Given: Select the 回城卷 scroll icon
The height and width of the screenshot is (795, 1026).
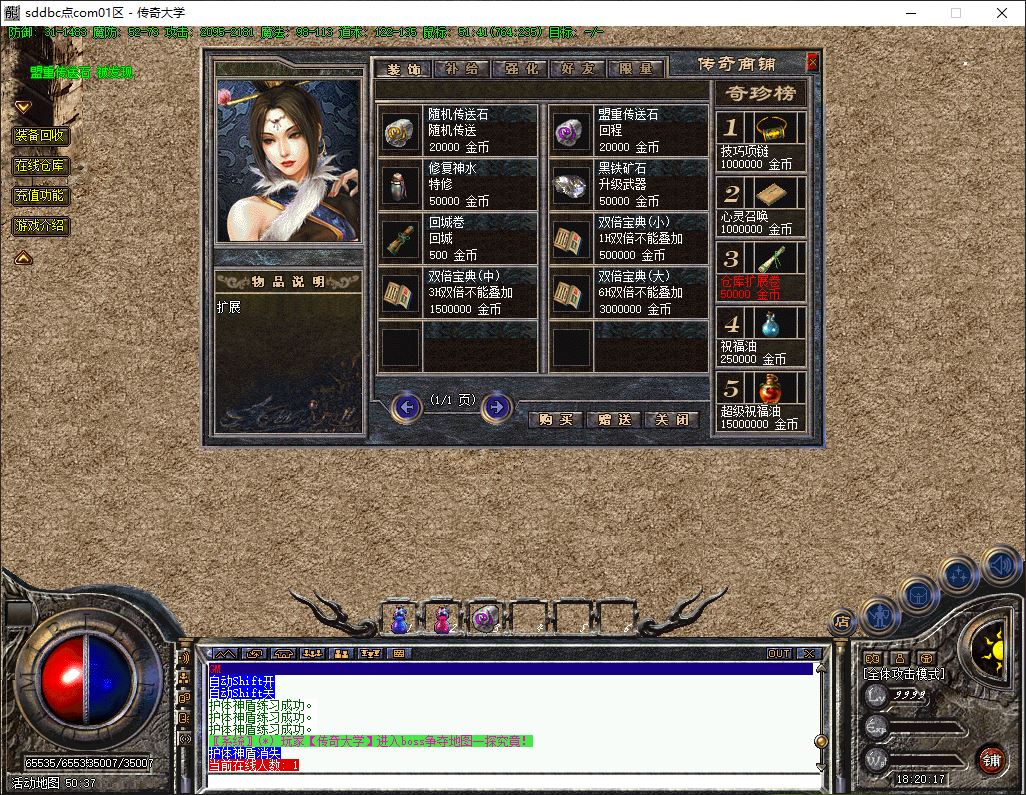Looking at the screenshot, I should tap(400, 239).
